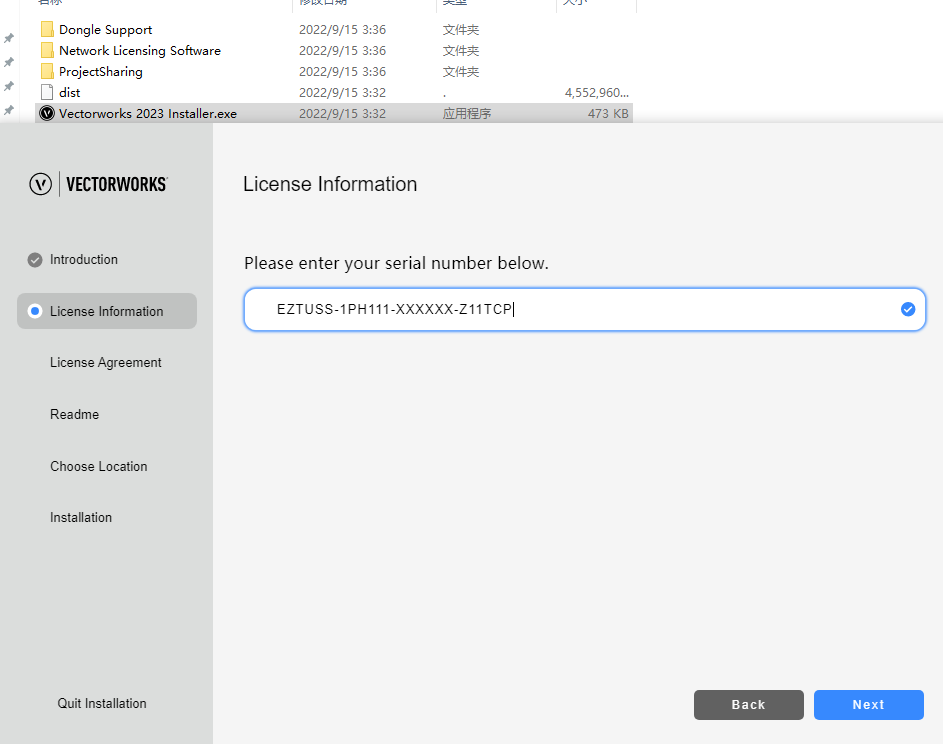The image size is (943, 744).
Task: Click the 473 KB size cell
Action: 608,114
